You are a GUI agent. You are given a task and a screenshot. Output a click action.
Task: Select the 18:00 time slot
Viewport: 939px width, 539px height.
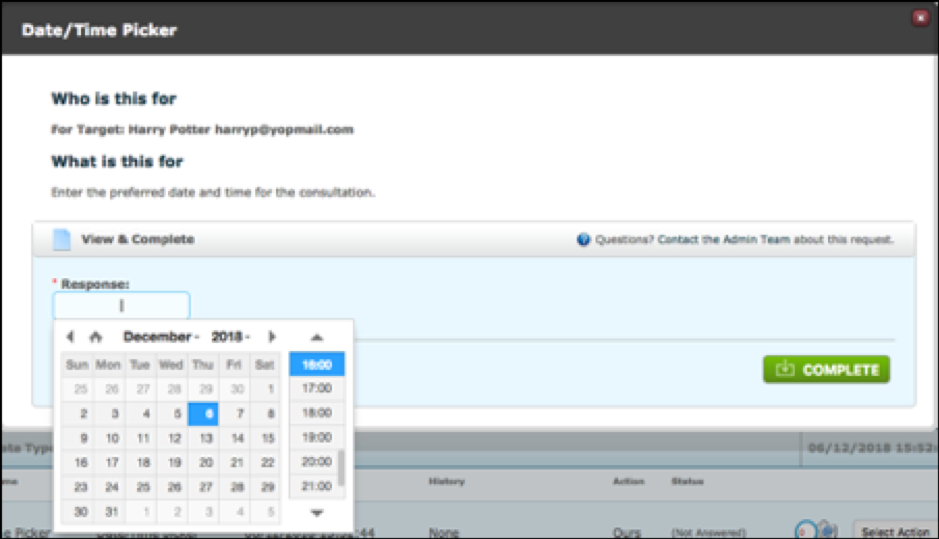click(317, 413)
